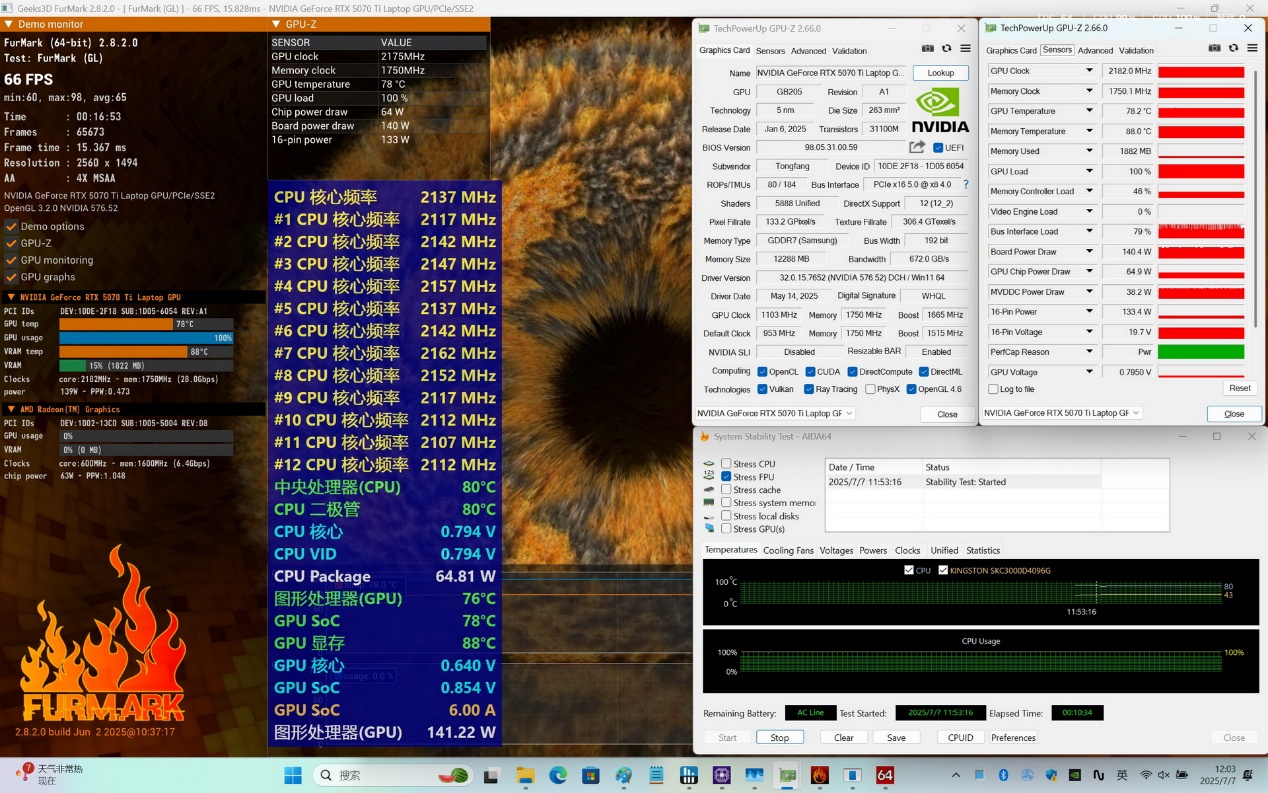1268x793 pixels.
Task: Toggle FurMark Demo options checkbox
Action: [11, 226]
